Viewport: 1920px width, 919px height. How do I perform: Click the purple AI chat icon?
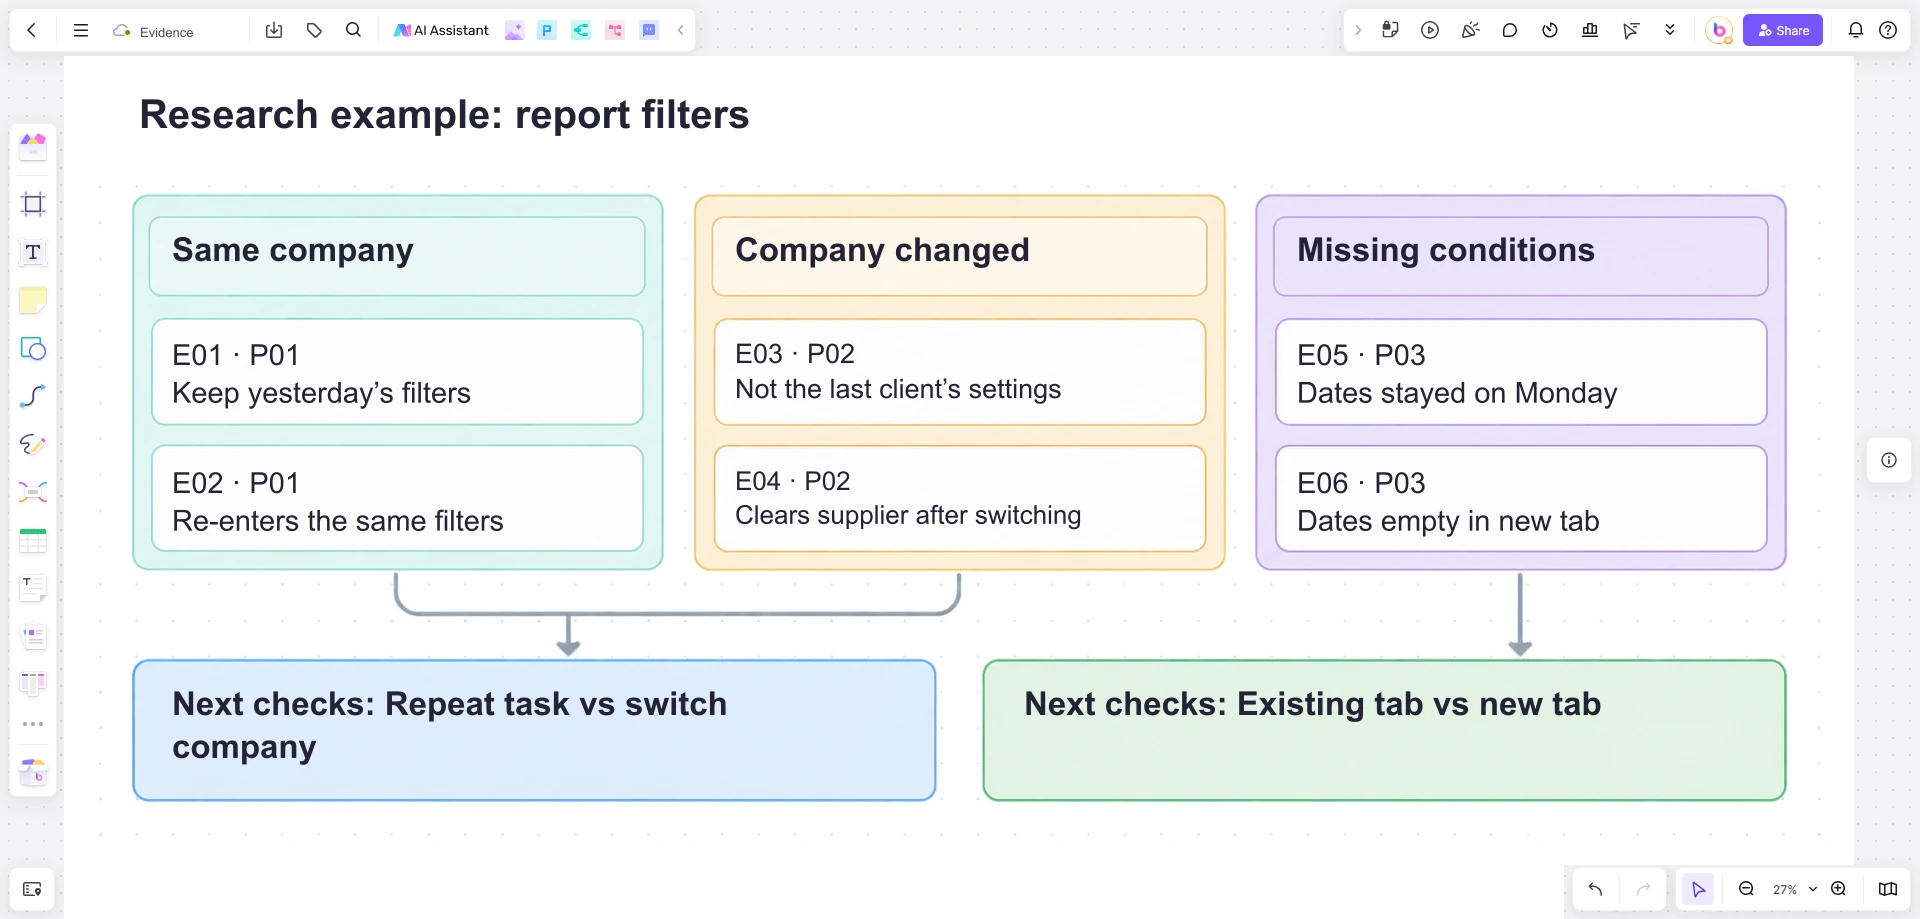[649, 30]
